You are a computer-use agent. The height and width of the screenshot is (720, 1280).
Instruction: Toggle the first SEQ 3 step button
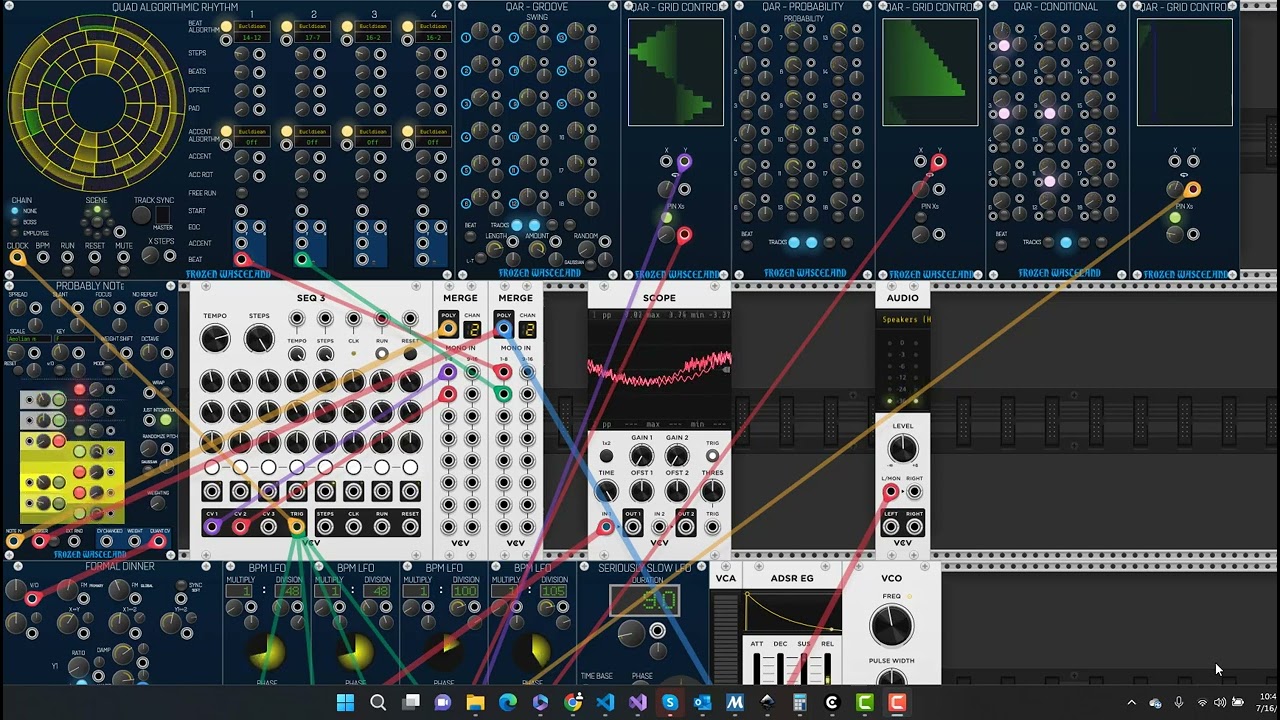click(x=212, y=468)
